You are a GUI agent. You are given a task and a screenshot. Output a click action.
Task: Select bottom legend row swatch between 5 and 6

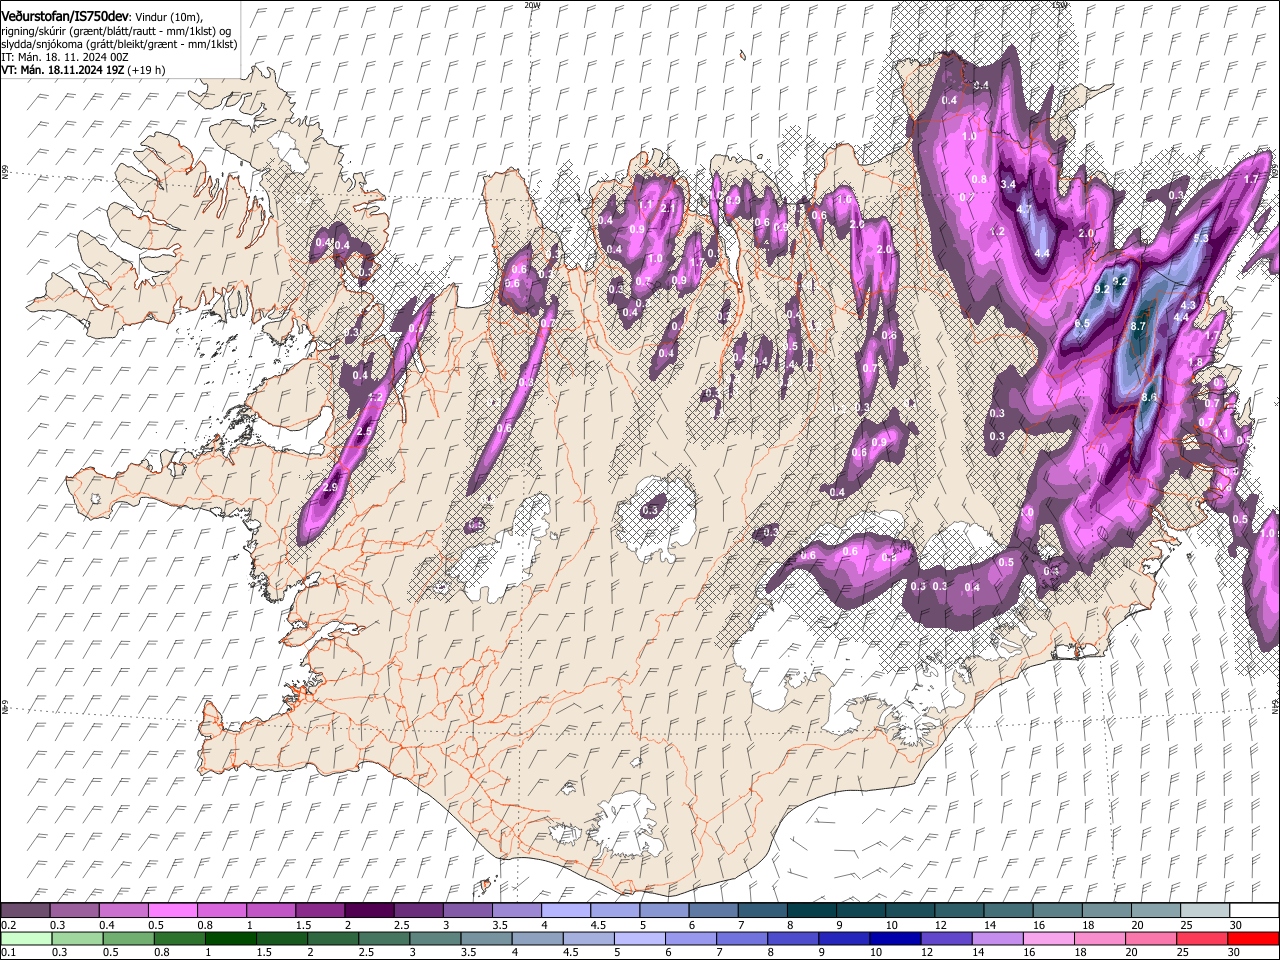(x=640, y=938)
